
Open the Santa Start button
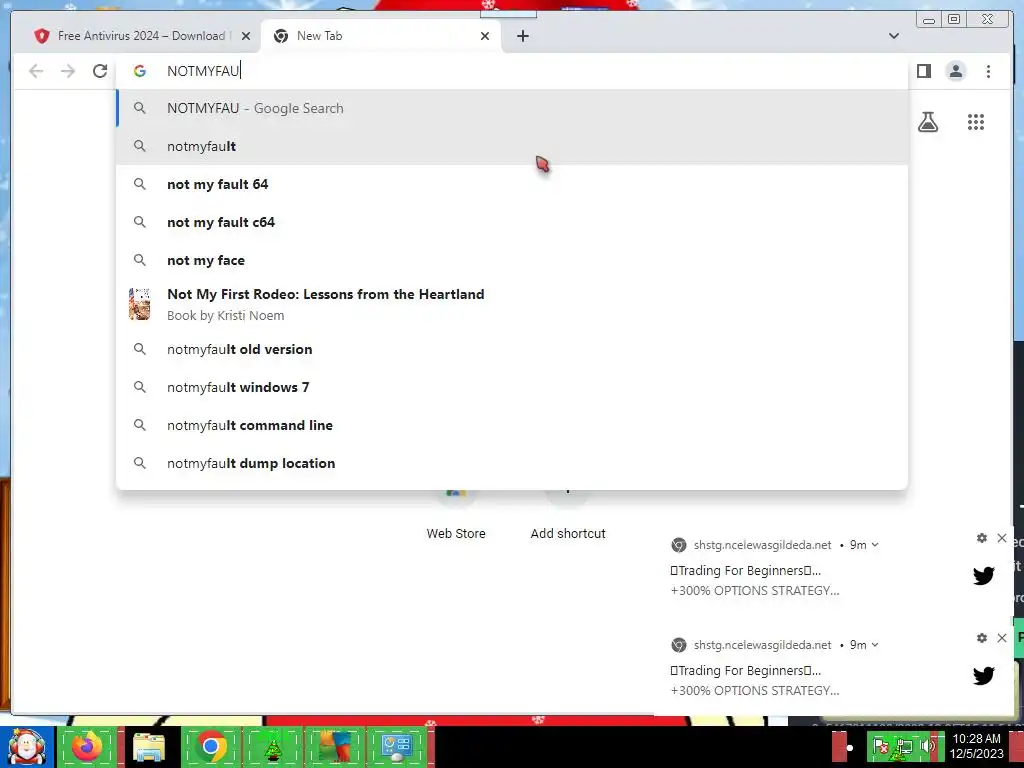pyautogui.click(x=26, y=747)
